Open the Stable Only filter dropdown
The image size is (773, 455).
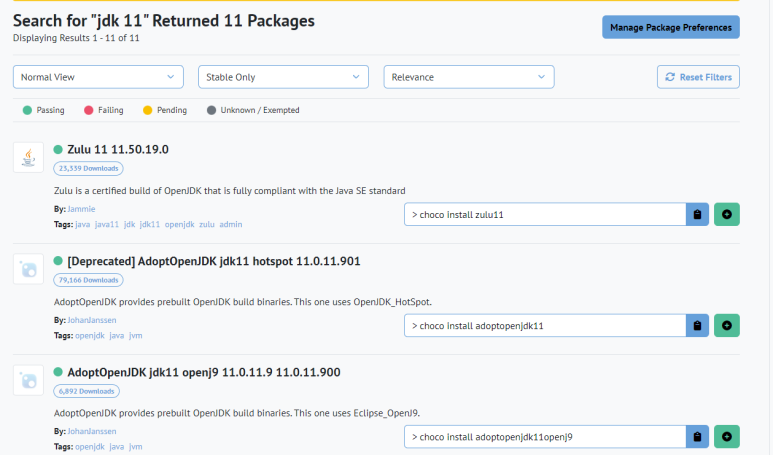tap(283, 77)
